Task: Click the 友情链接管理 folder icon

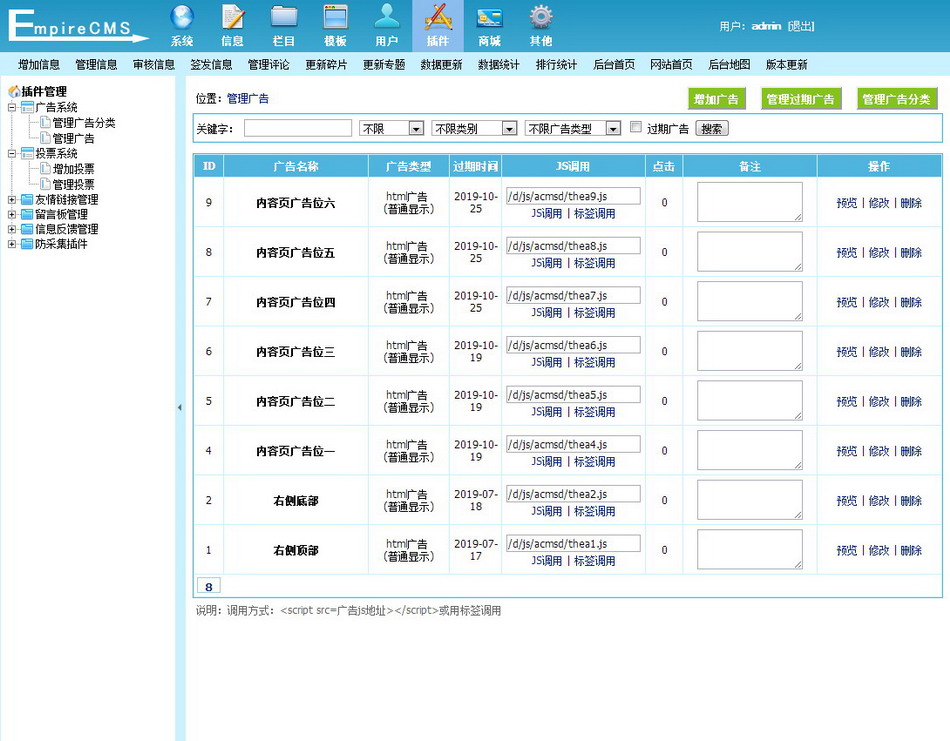Action: (x=27, y=199)
